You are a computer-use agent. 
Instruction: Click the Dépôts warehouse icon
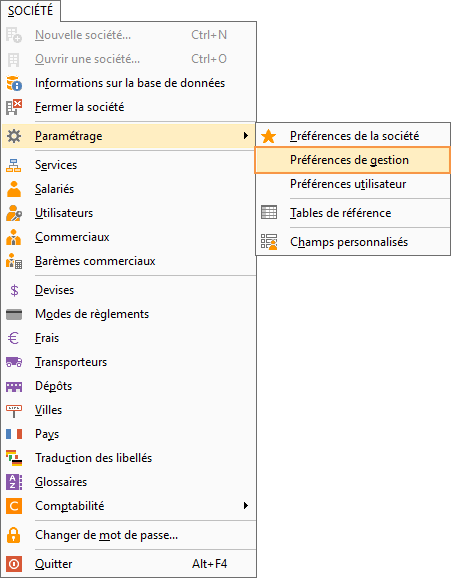[14, 386]
